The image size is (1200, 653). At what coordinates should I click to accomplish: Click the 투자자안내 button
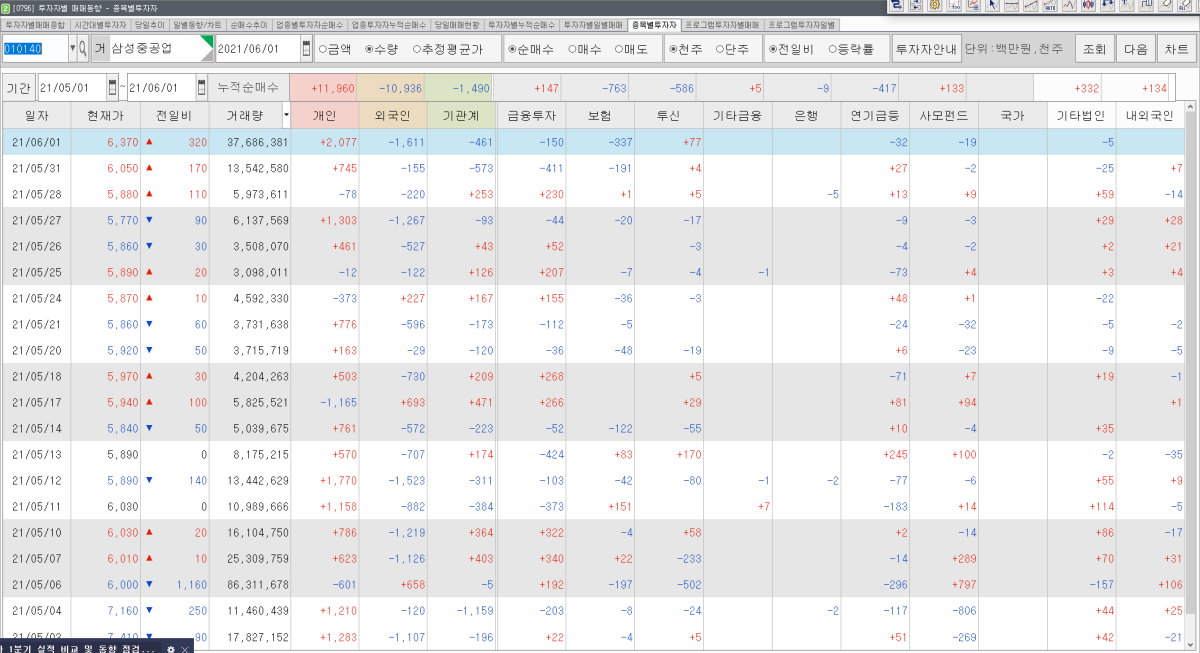pyautogui.click(x=925, y=48)
